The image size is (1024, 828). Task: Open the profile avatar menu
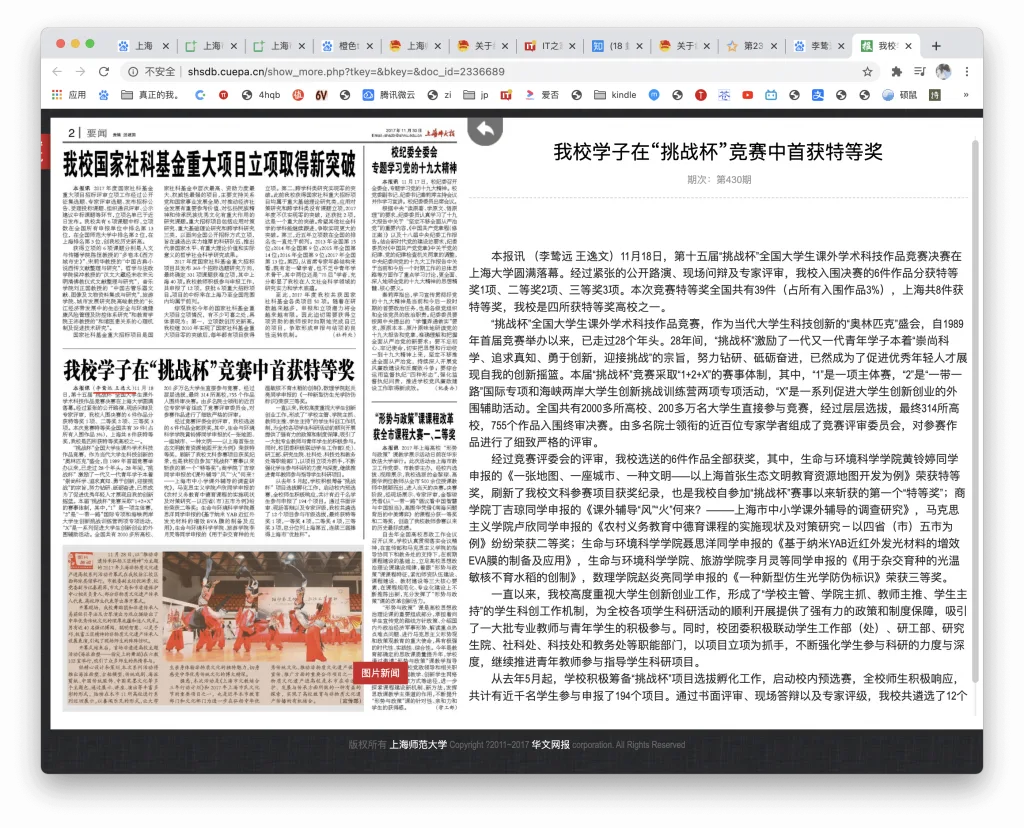tap(943, 71)
